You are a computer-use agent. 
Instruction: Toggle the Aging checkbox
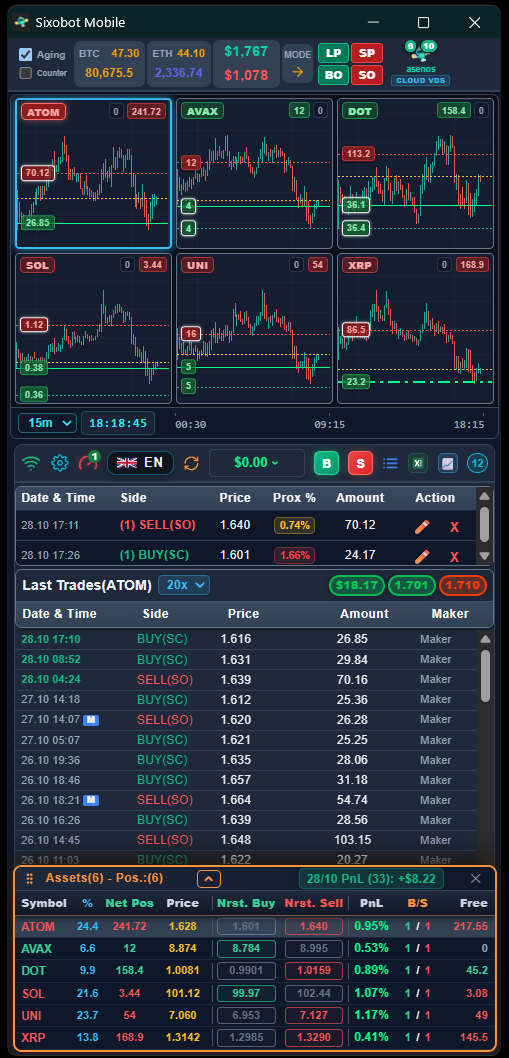pyautogui.click(x=26, y=55)
